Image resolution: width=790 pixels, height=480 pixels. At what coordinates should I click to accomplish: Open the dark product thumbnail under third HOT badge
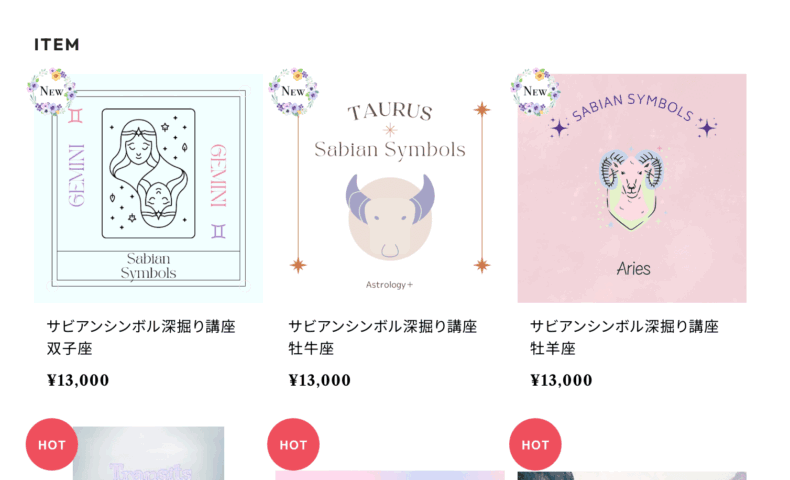pyautogui.click(x=632, y=475)
